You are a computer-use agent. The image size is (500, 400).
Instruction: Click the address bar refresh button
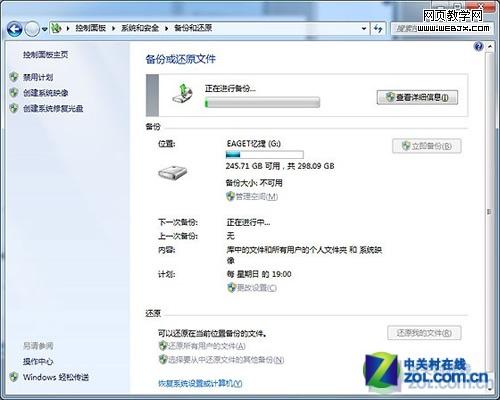pyautogui.click(x=378, y=29)
